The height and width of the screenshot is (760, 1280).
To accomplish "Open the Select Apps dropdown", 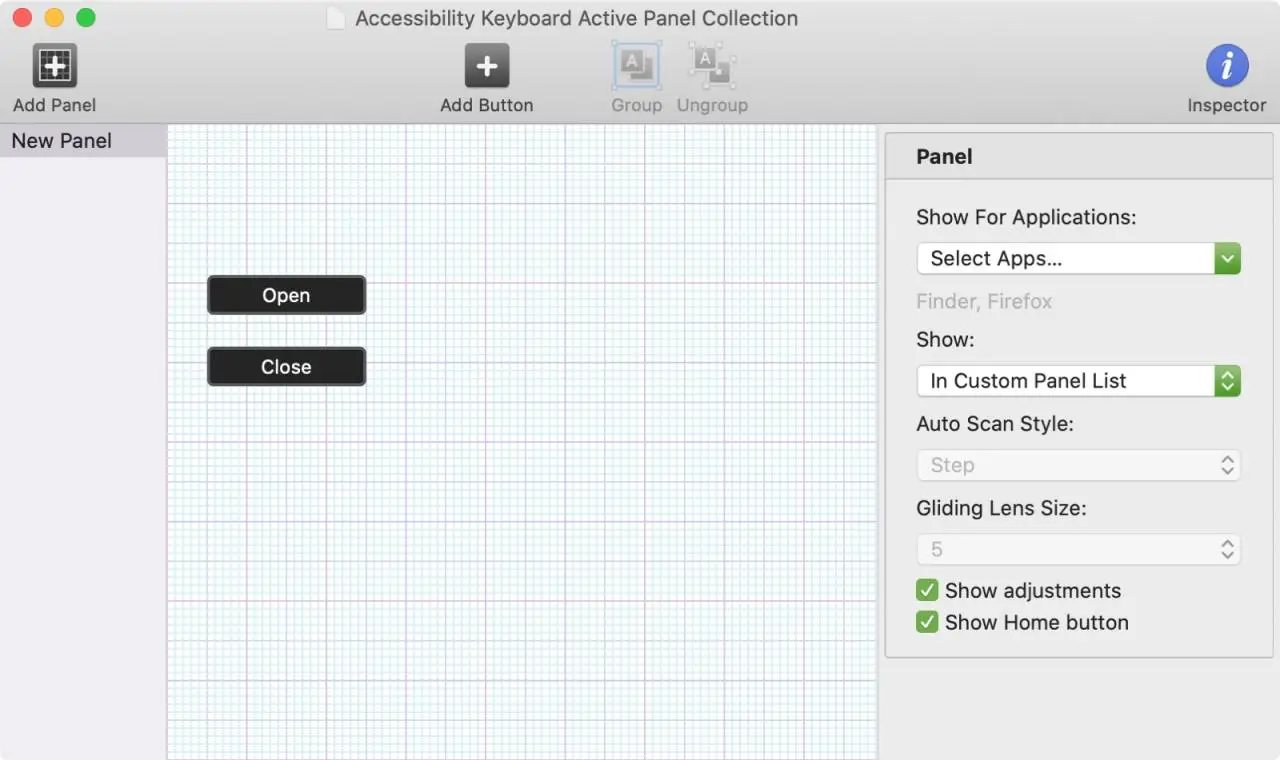I will pos(1078,258).
